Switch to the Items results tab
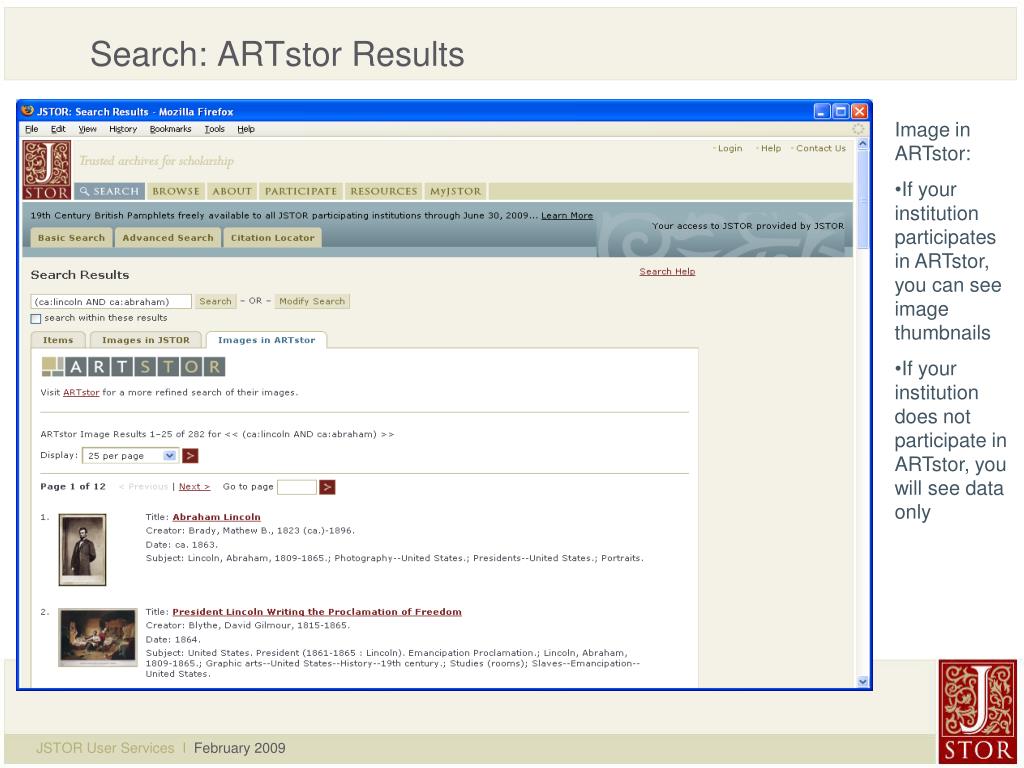This screenshot has width=1024, height=768. [58, 340]
